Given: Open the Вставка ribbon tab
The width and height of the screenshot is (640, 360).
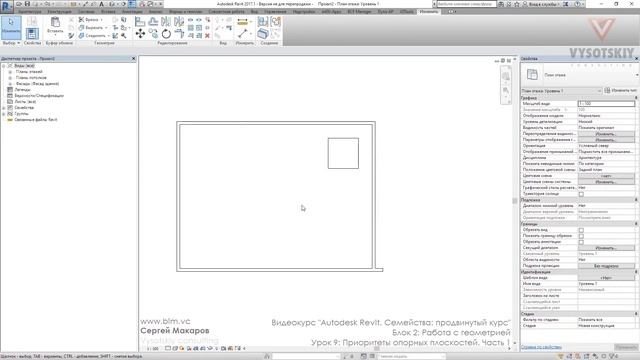Looking at the screenshot, I should click(108, 11).
